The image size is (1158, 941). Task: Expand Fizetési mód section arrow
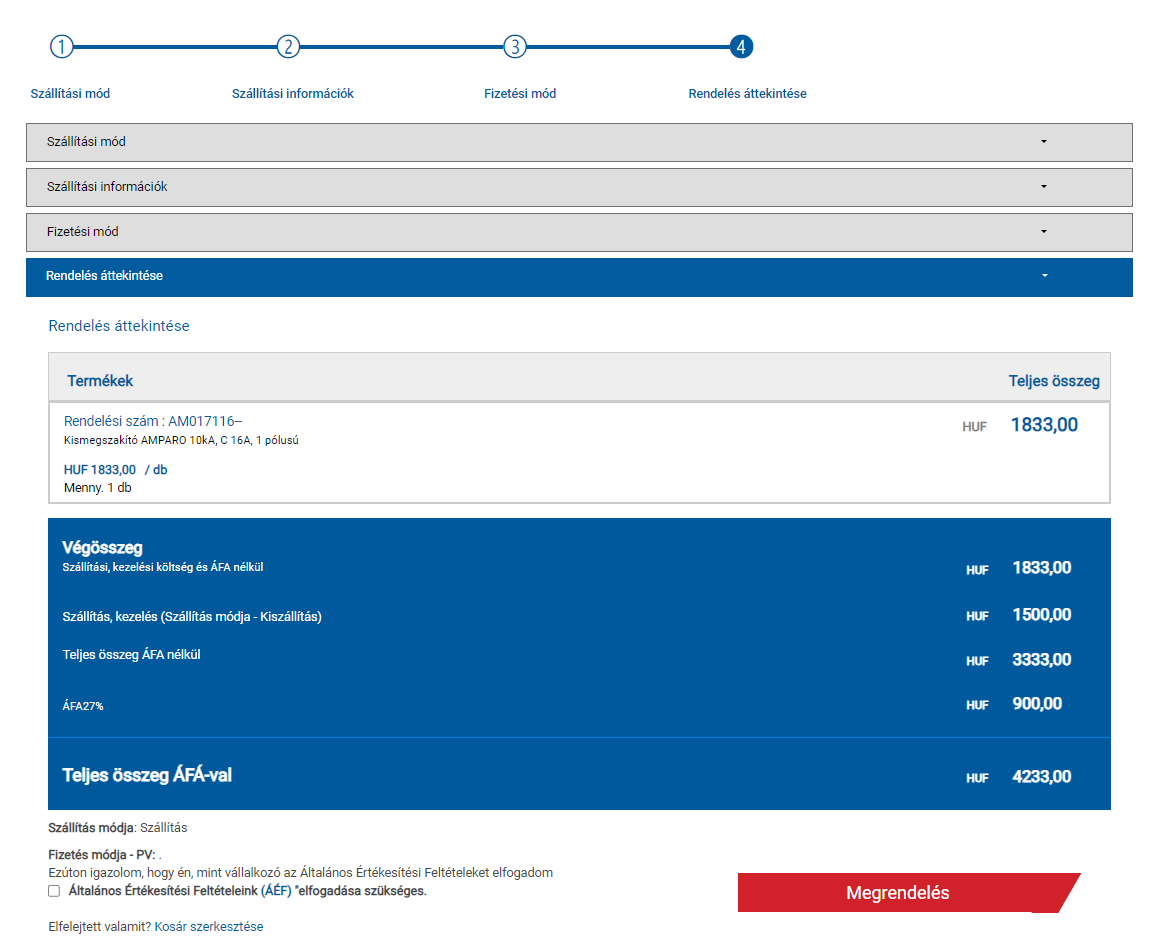pos(1044,232)
